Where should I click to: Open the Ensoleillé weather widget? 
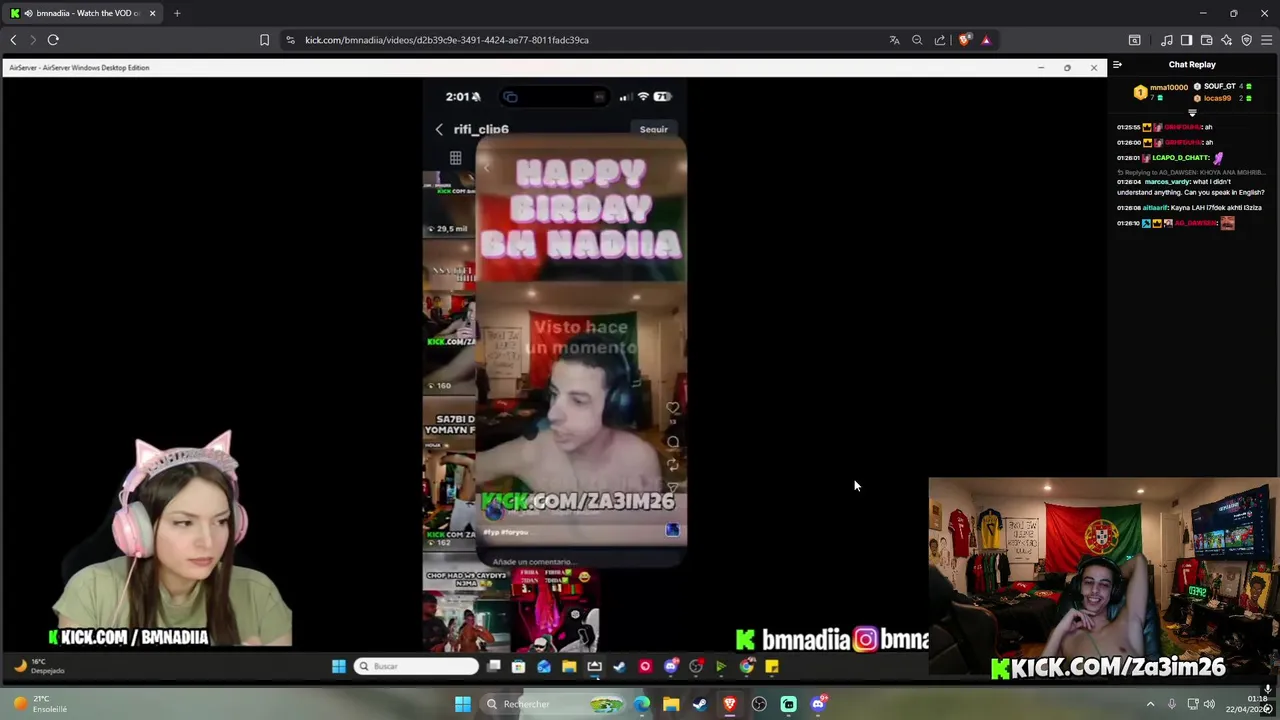pos(40,704)
